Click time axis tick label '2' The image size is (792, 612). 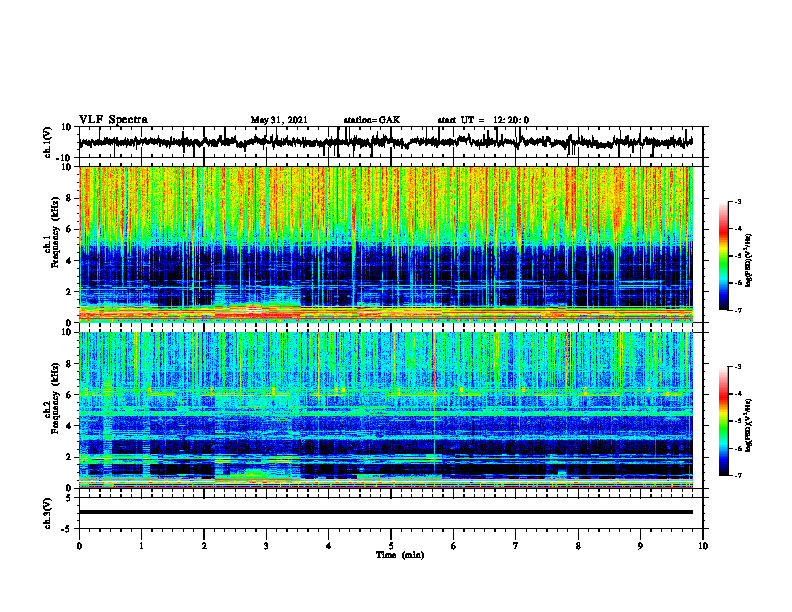coord(204,546)
